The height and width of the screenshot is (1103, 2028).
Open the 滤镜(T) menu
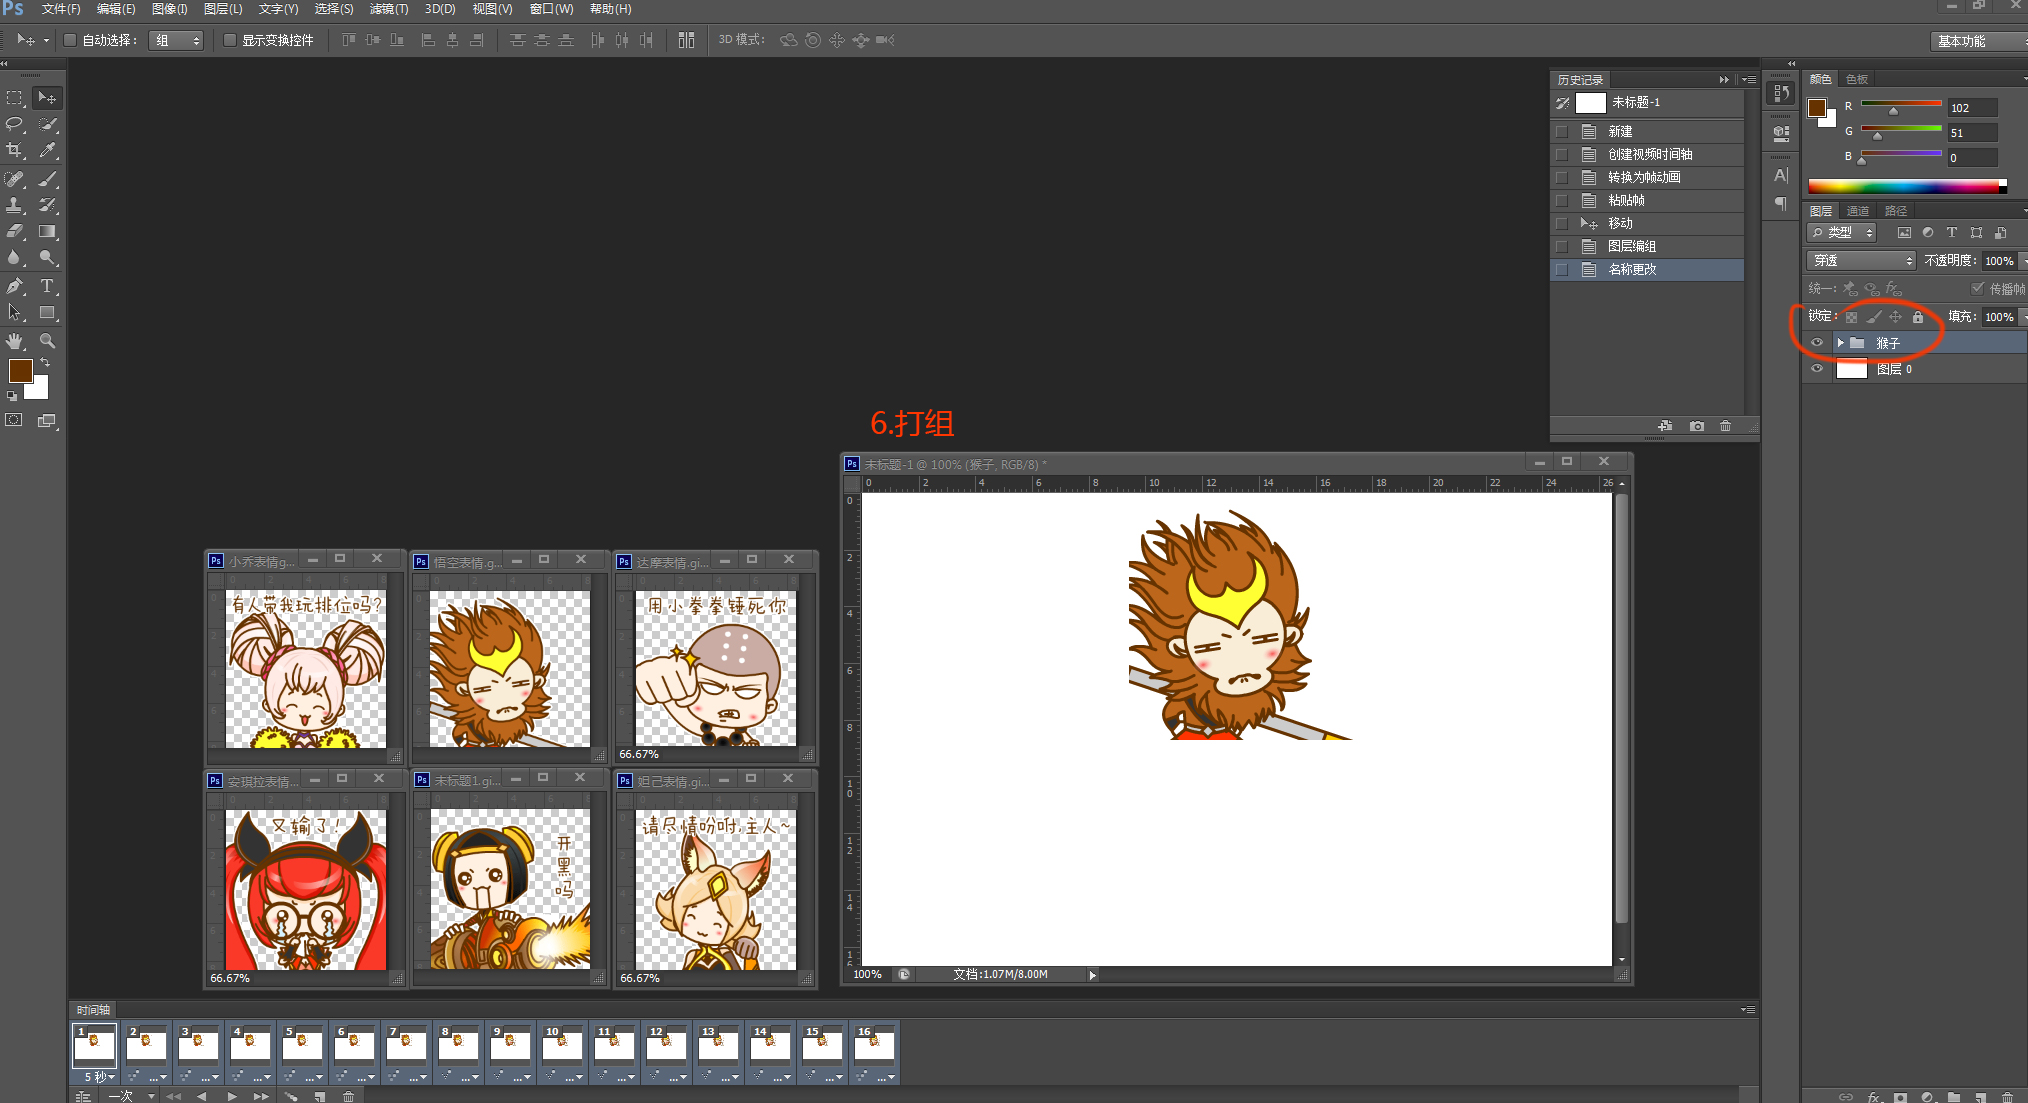click(388, 9)
